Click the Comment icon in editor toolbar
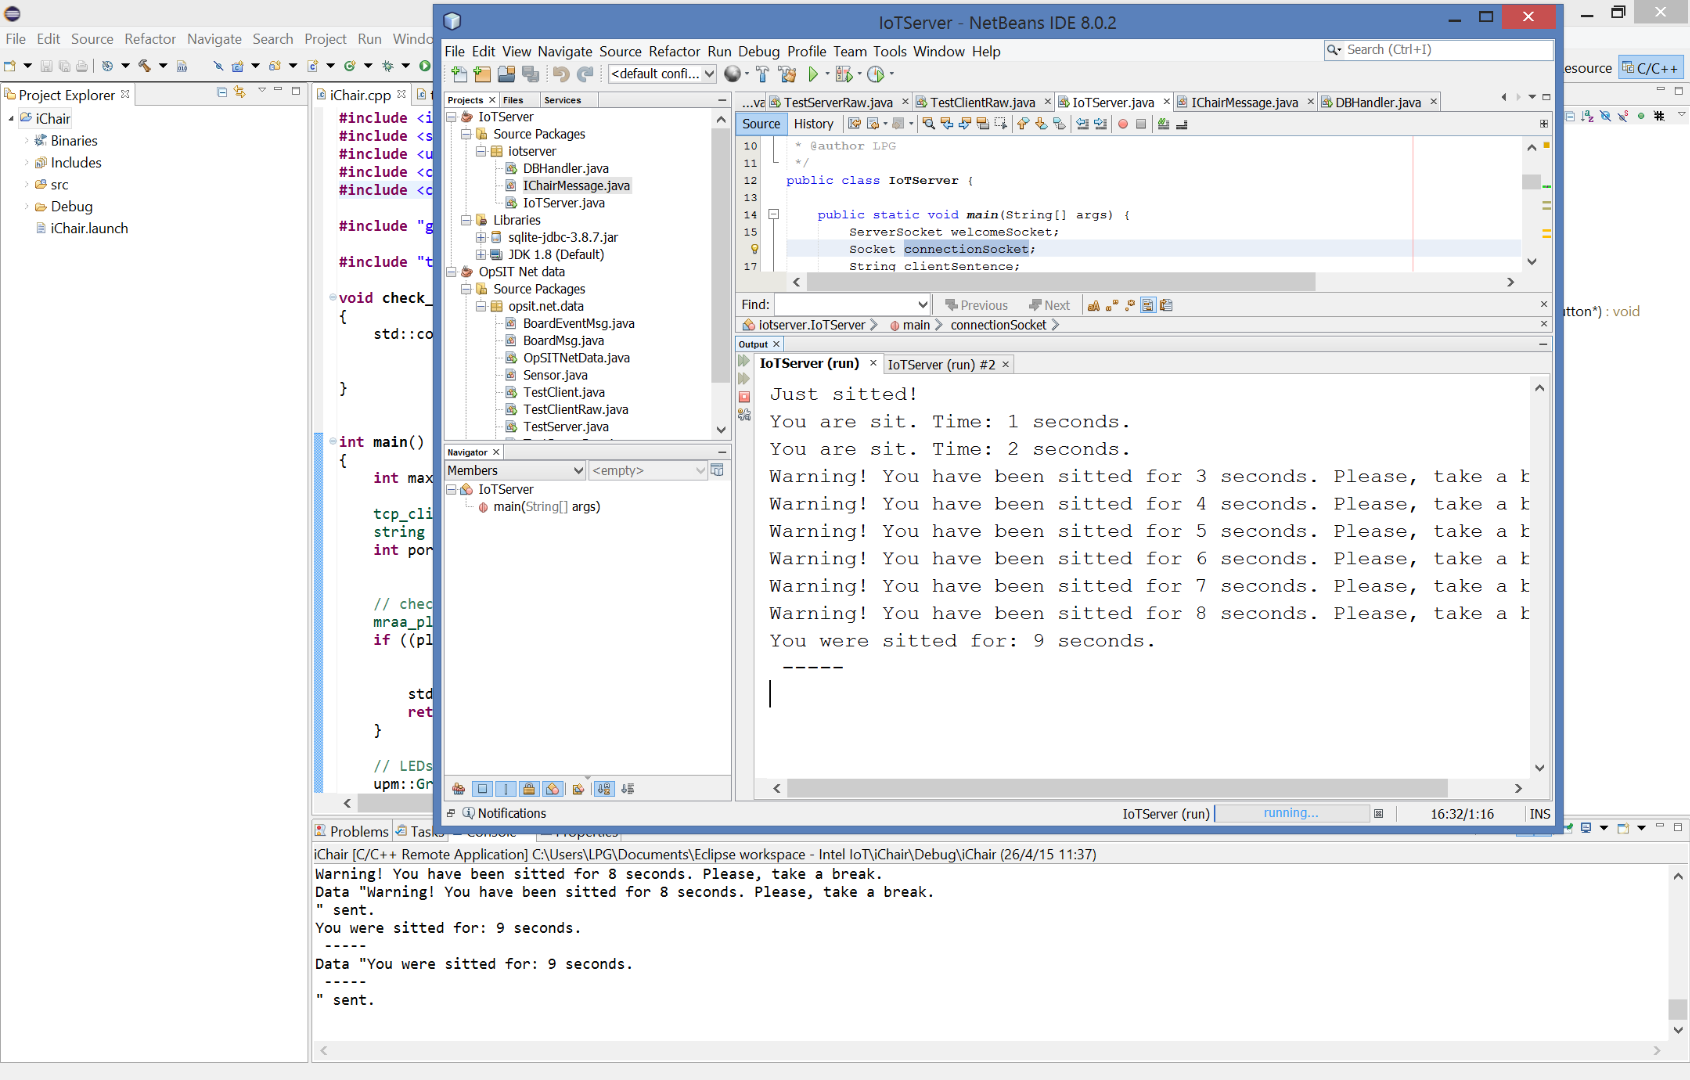Screen dimensions: 1690x1080 click(x=1163, y=124)
